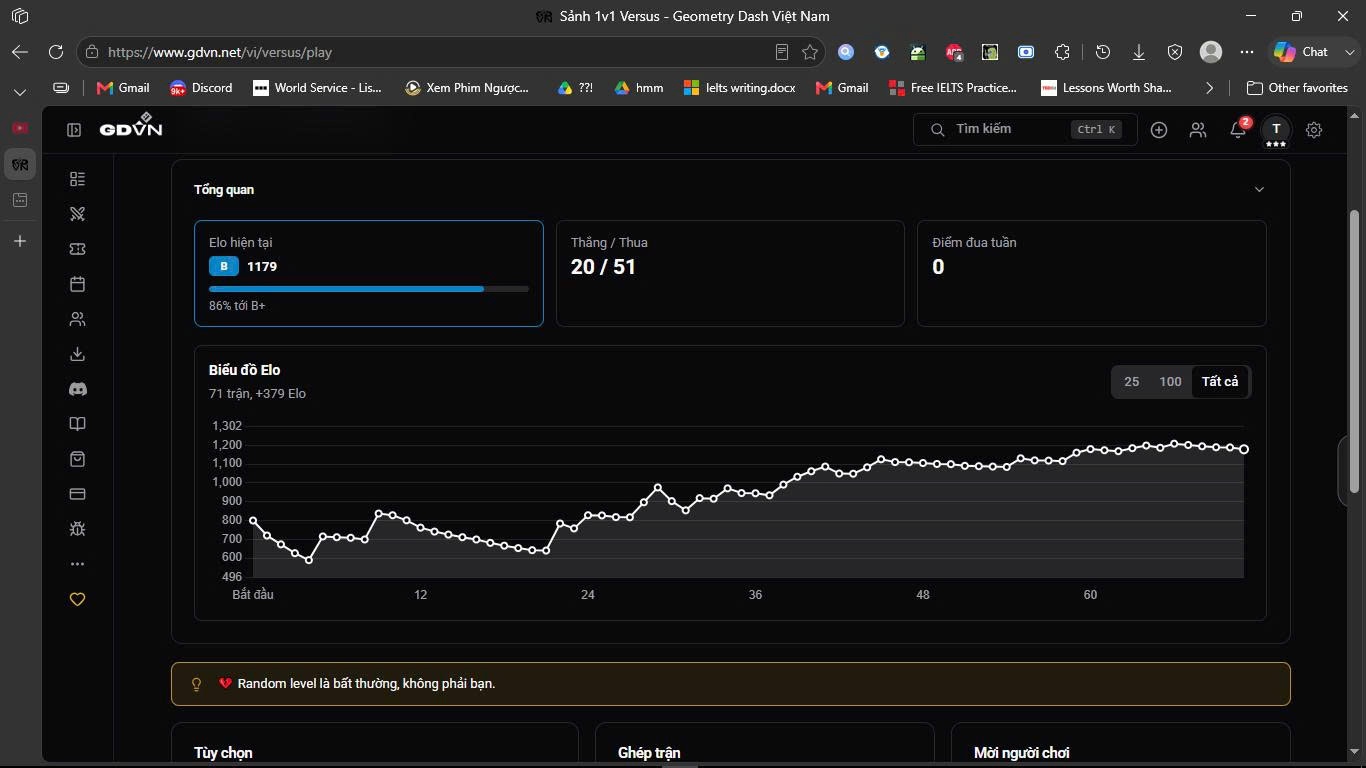This screenshot has width=1366, height=768.
Task: Click the bug icon in the sidebar
Action: (77, 529)
